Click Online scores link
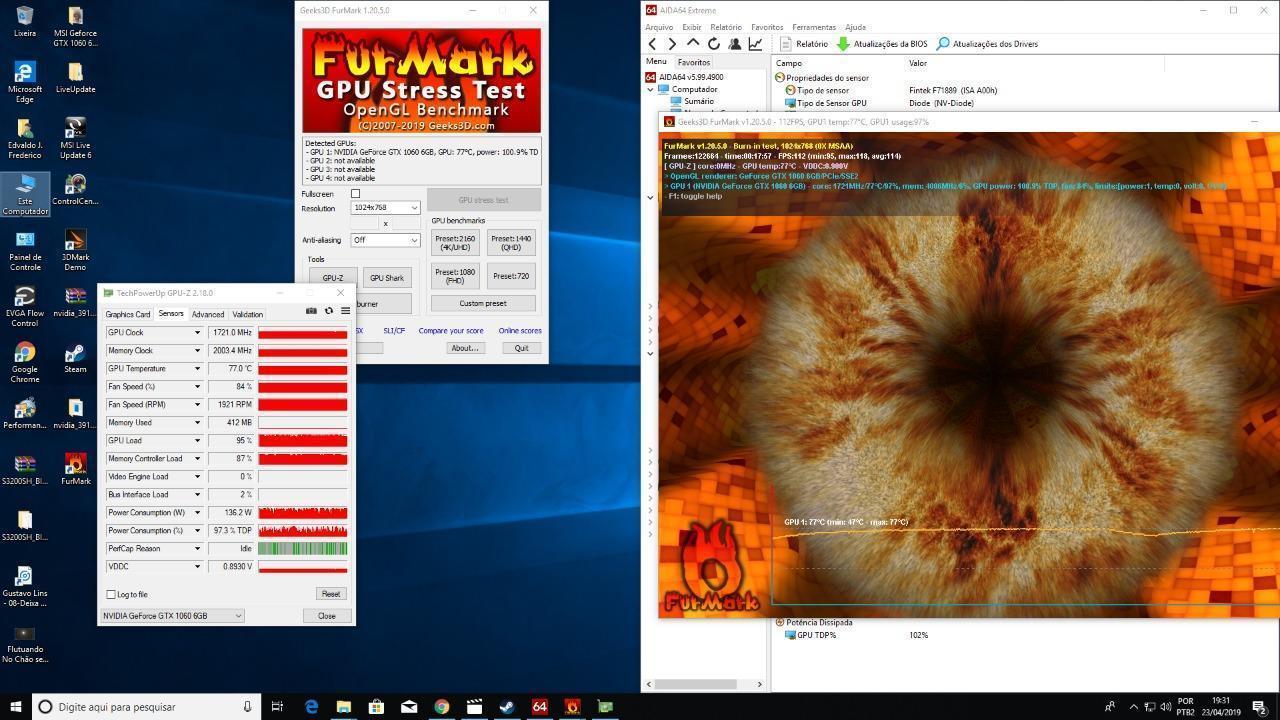The width and height of the screenshot is (1280, 720). click(520, 331)
